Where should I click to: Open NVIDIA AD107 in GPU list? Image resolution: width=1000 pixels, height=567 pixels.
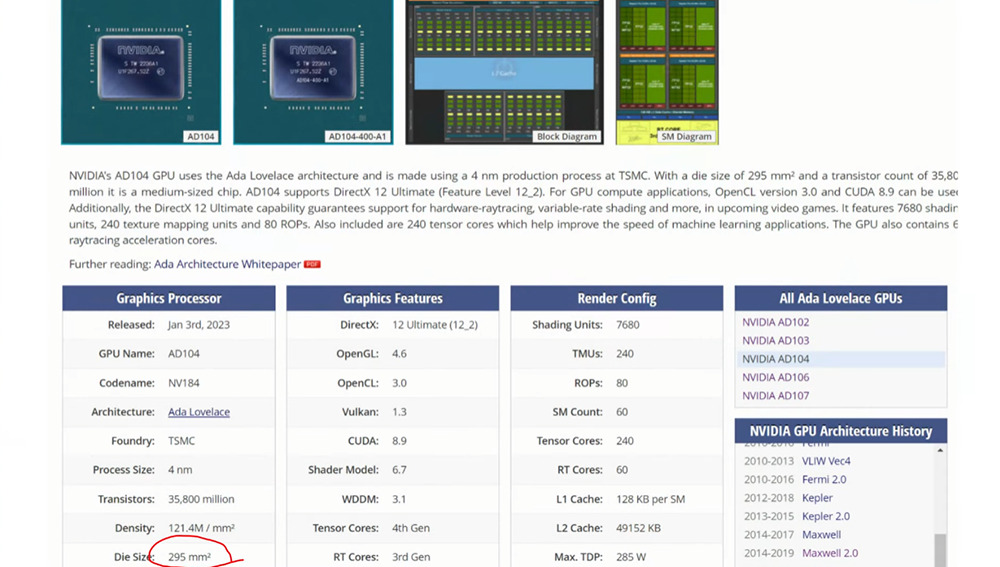point(776,396)
